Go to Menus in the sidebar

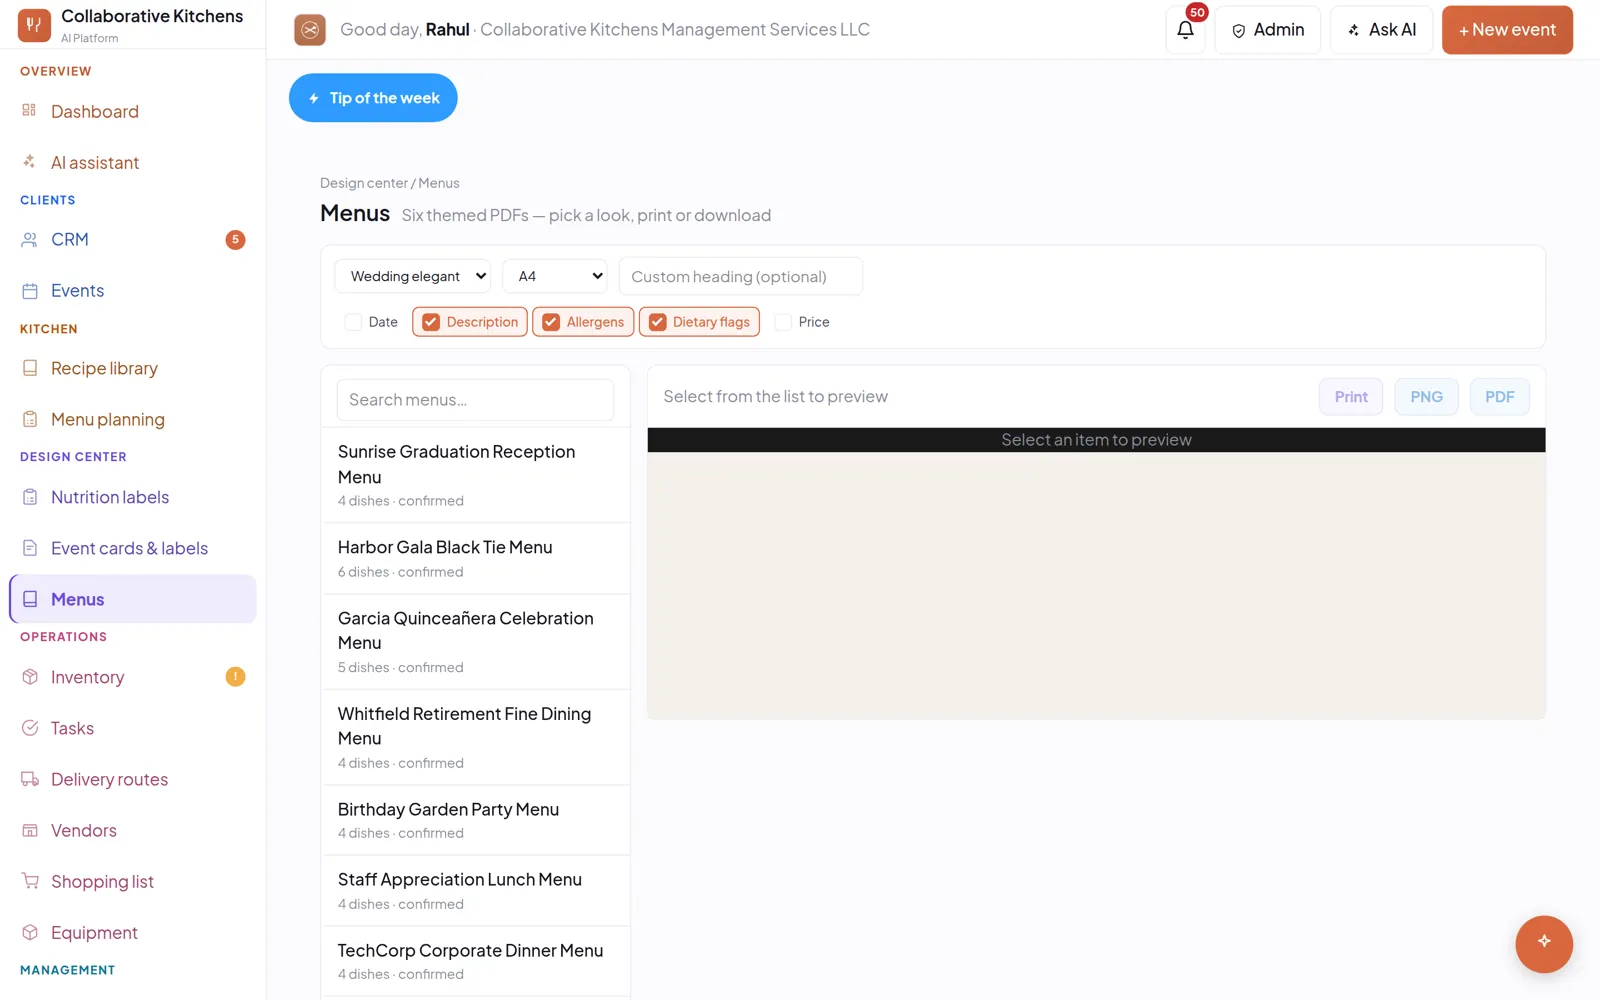coord(133,599)
